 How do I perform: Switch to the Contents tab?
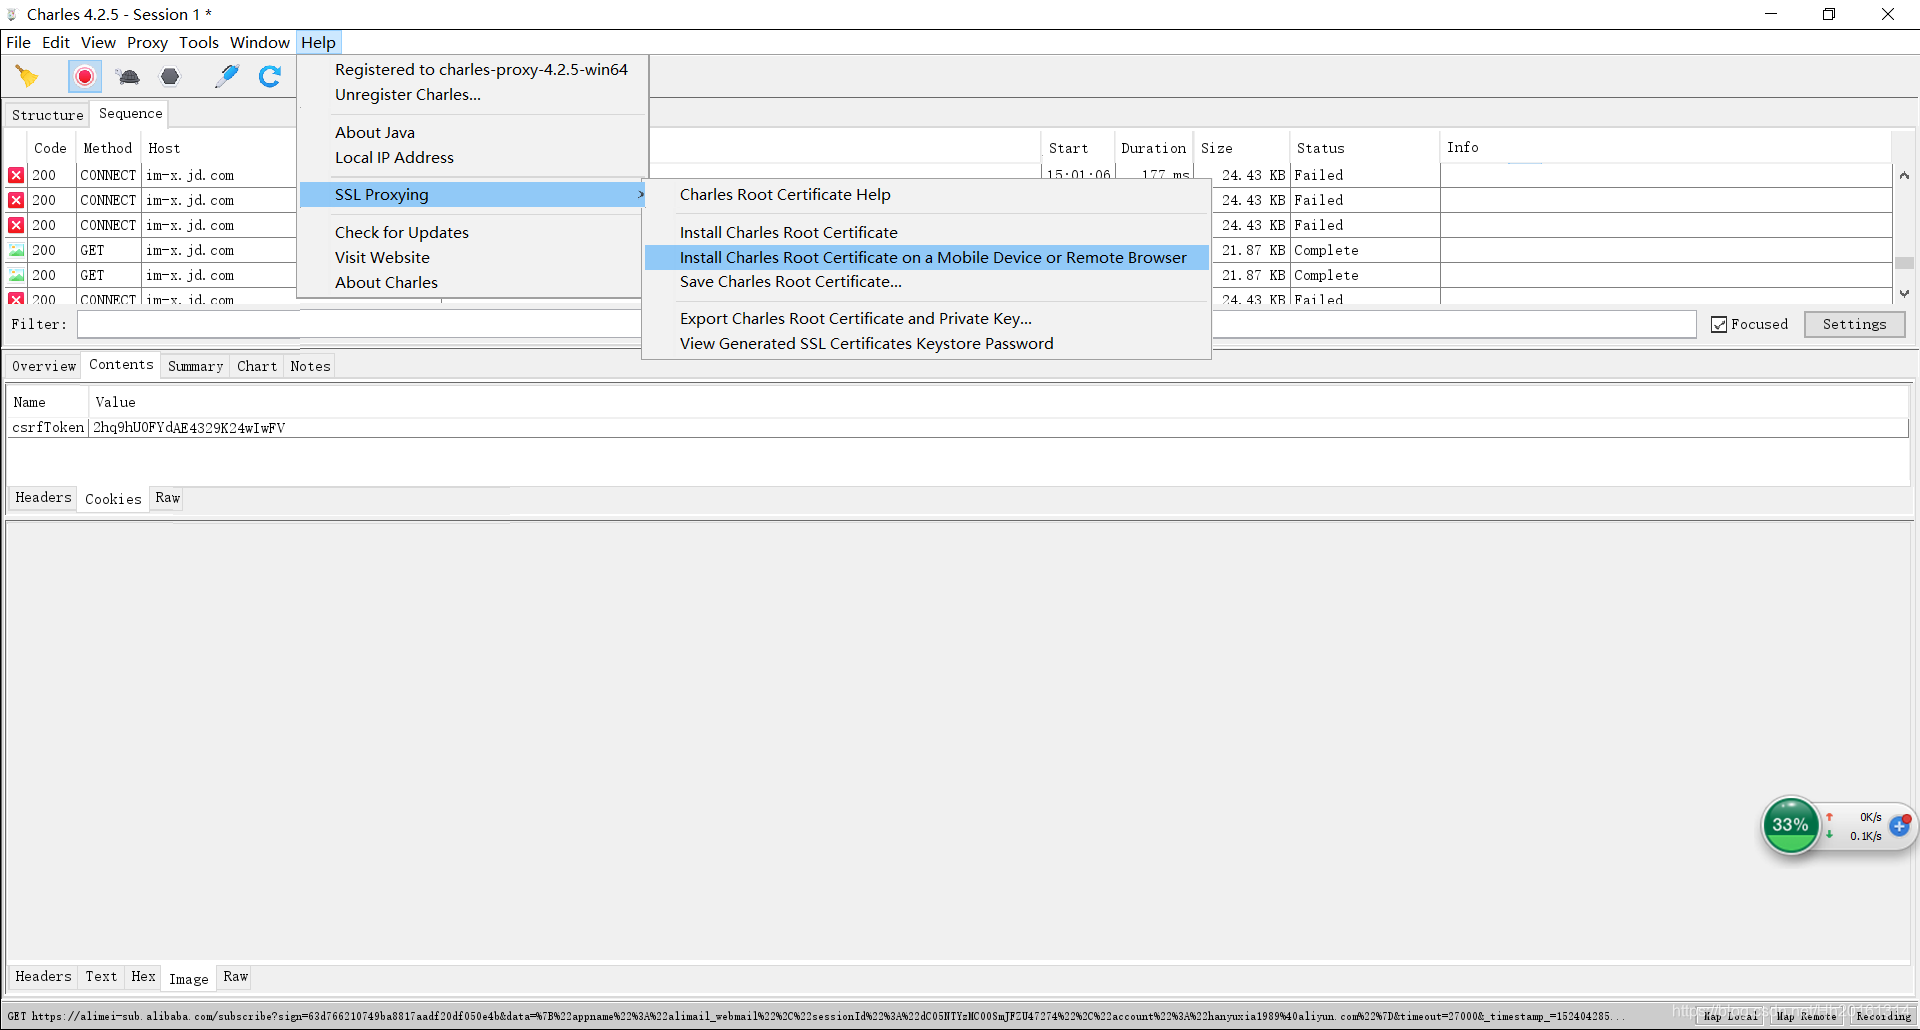click(x=121, y=364)
